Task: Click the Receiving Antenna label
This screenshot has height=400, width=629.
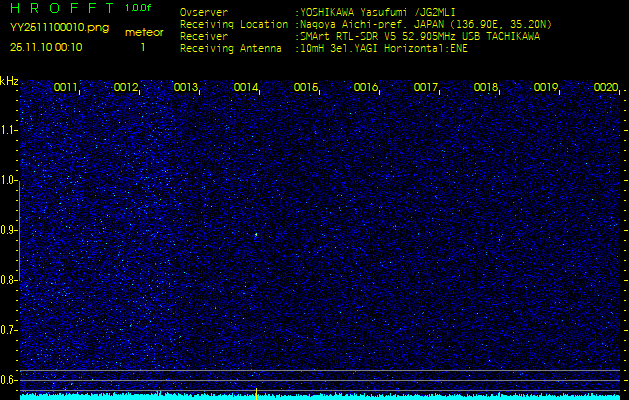Action: click(x=231, y=49)
